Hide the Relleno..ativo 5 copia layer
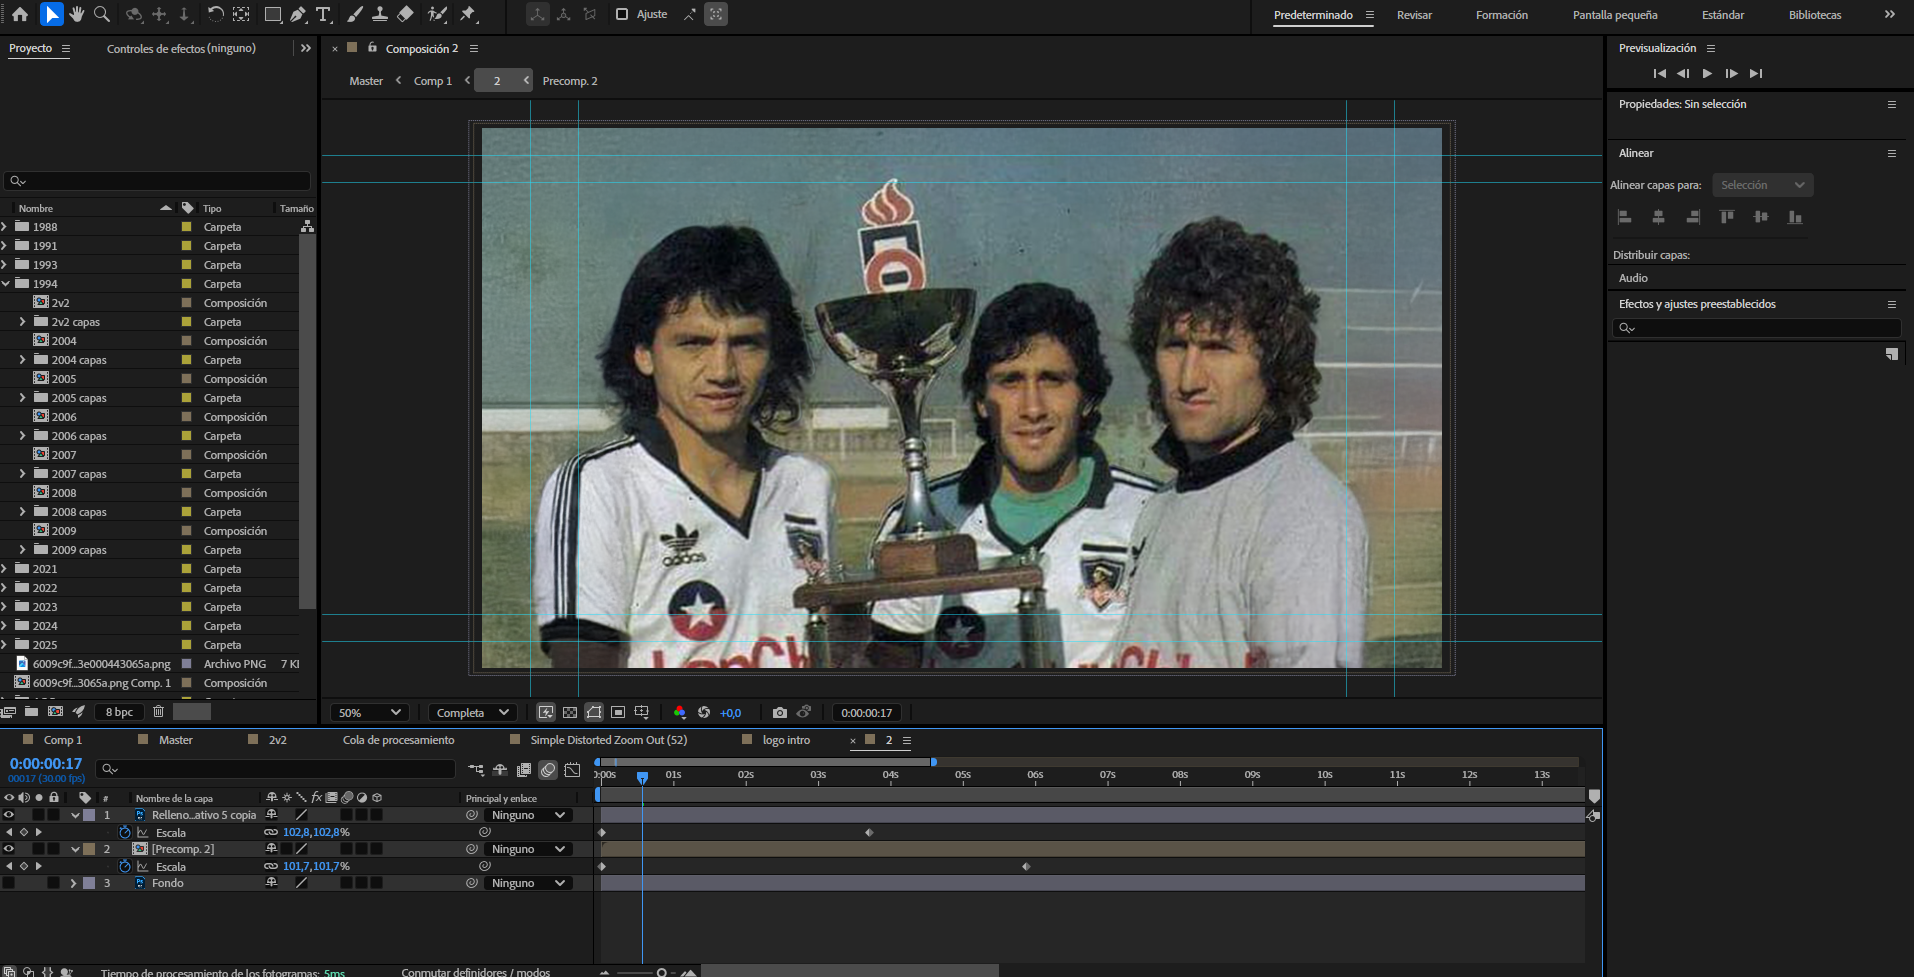 click(x=9, y=815)
